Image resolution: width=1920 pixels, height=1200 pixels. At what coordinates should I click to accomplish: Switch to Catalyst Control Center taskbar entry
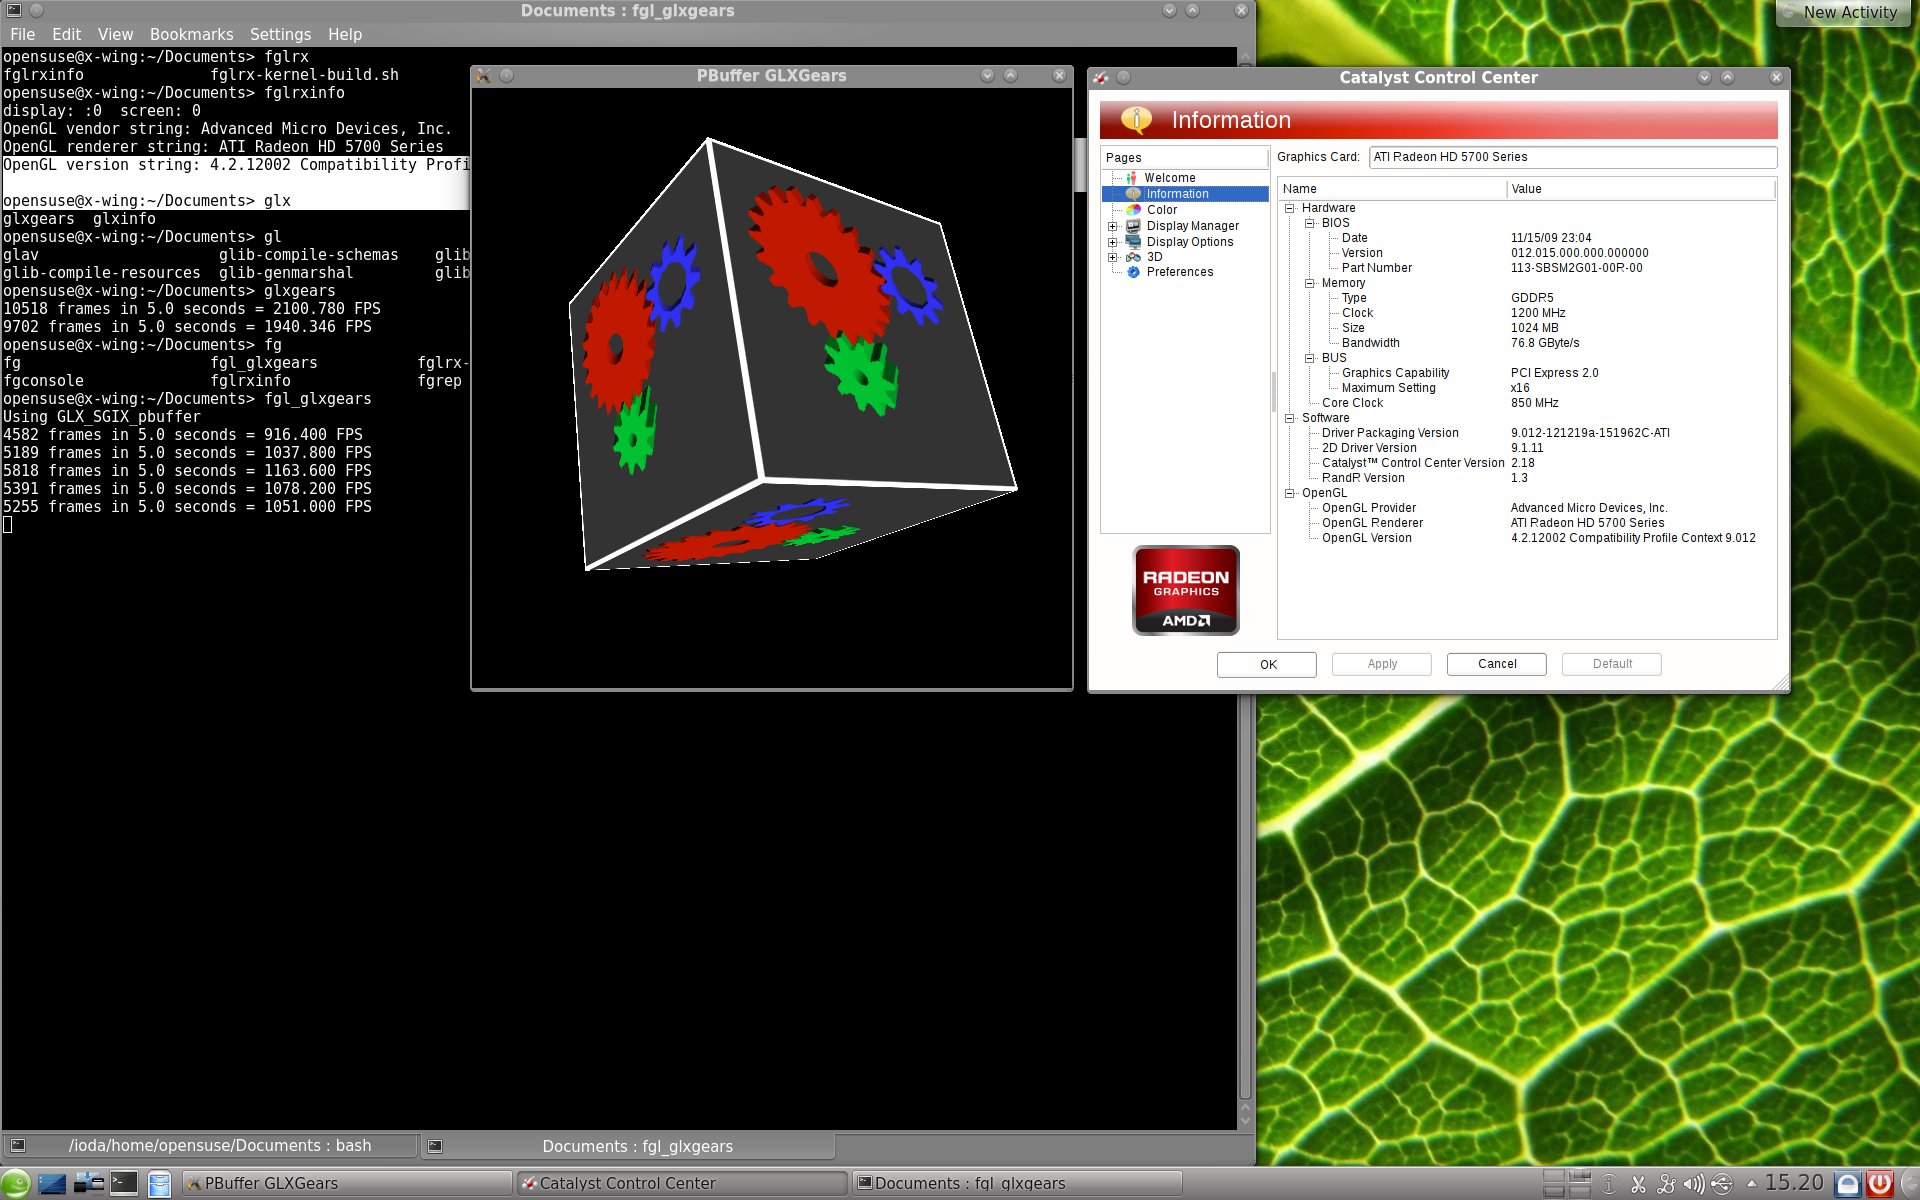tap(682, 1184)
